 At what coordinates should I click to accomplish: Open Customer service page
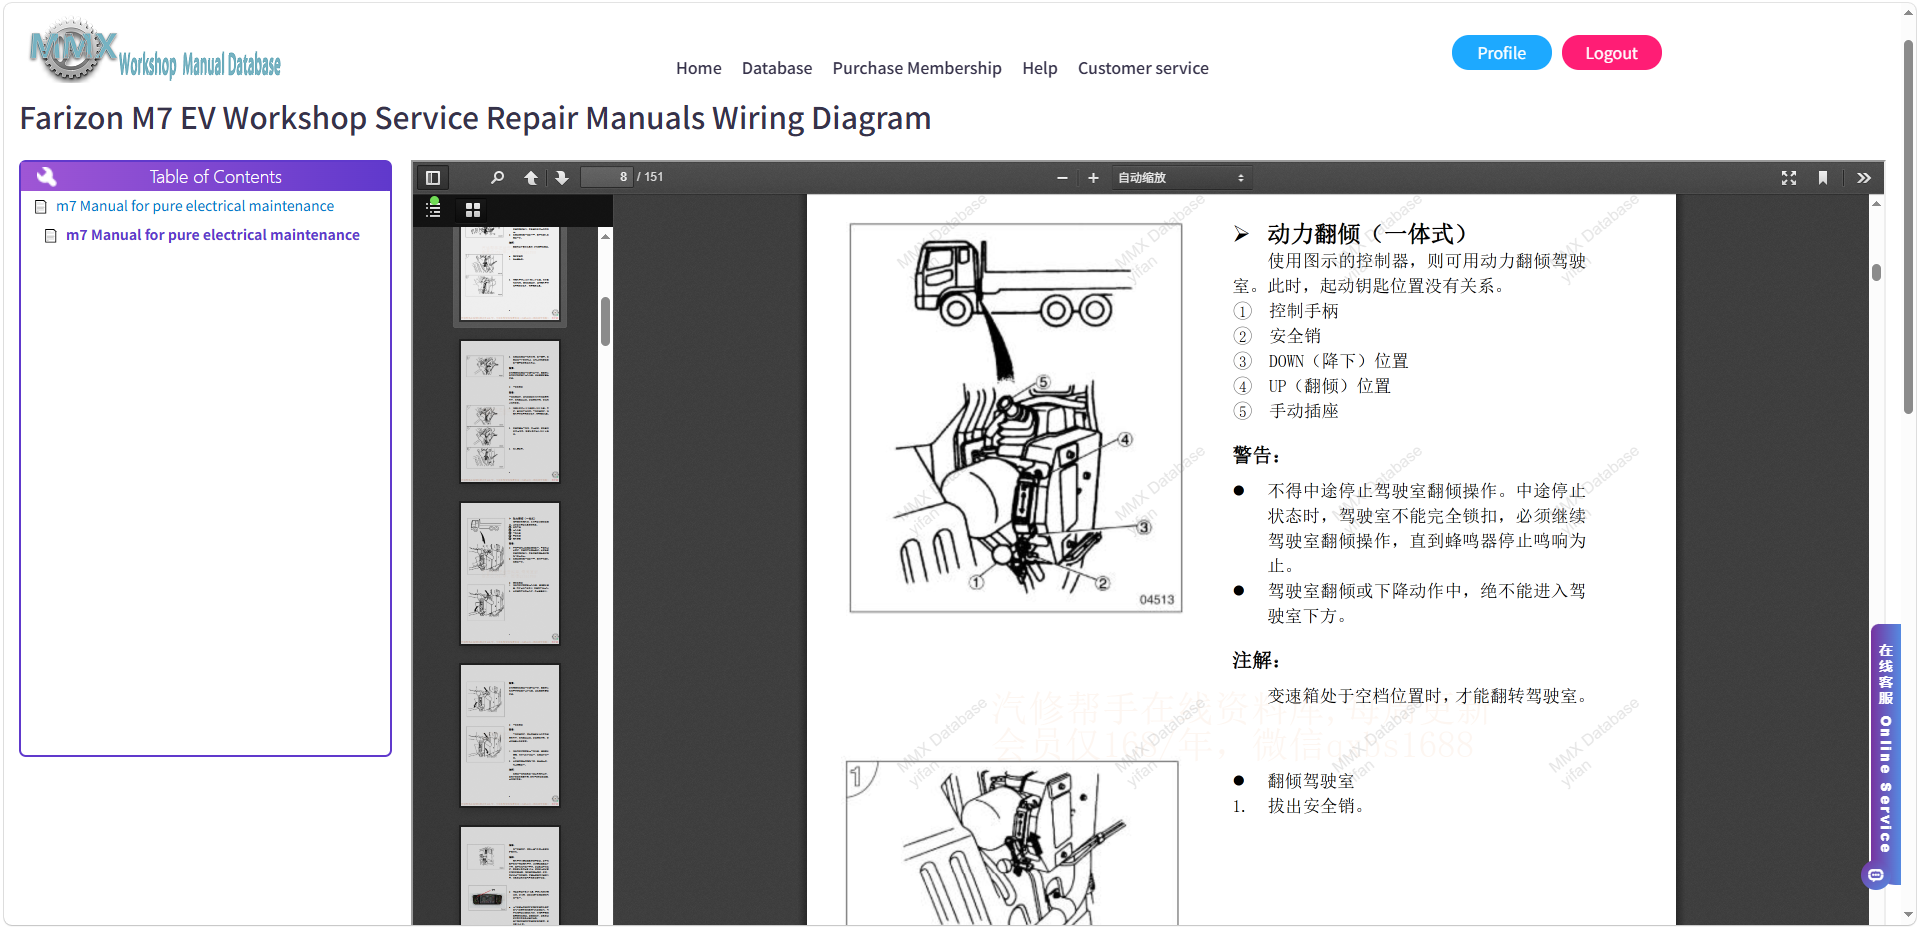(x=1143, y=68)
